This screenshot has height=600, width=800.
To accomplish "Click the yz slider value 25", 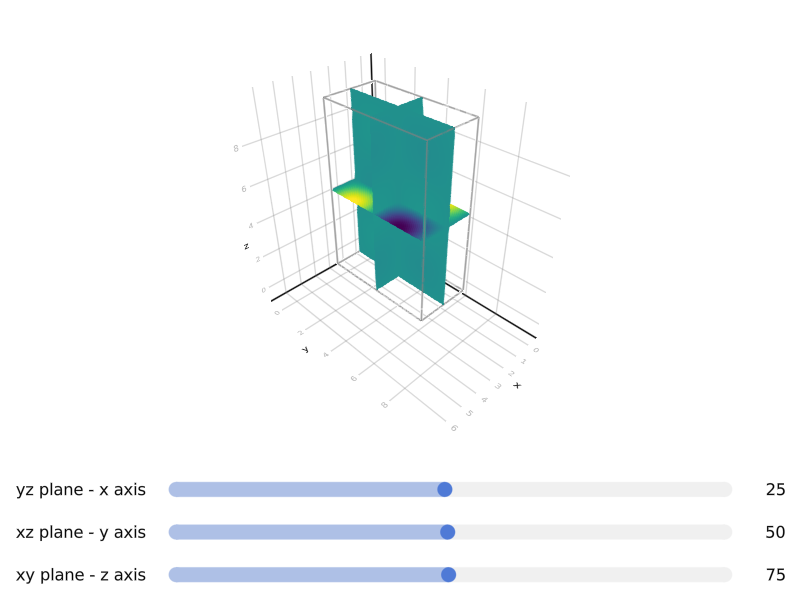I will [x=775, y=490].
